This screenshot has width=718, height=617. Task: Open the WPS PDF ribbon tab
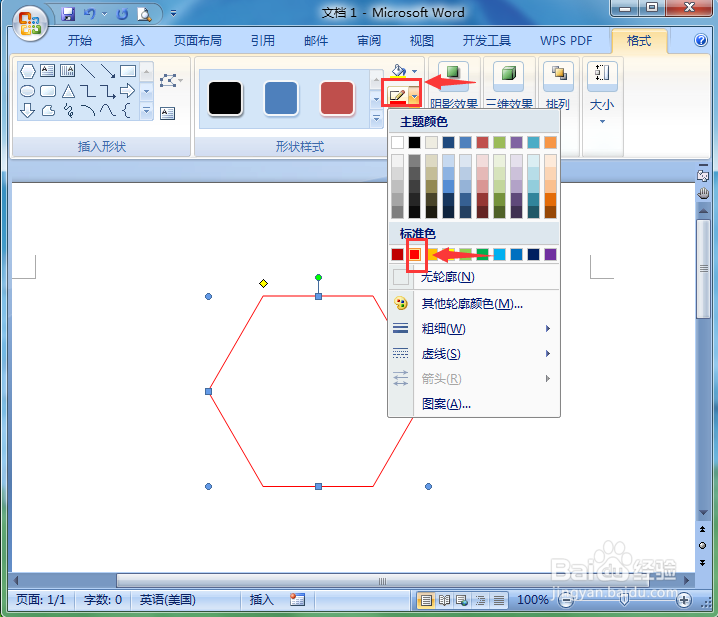566,41
